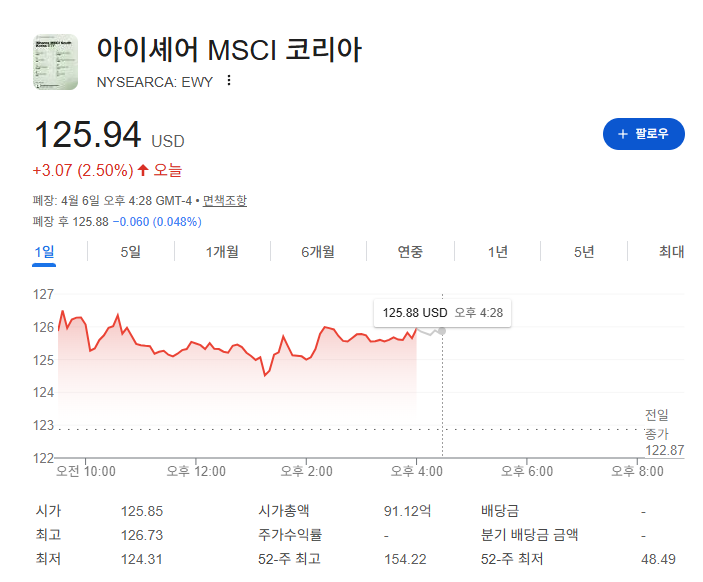This screenshot has width=703, height=582.
Task: Click the gray after-hours marker dot on chart
Action: coord(442,331)
